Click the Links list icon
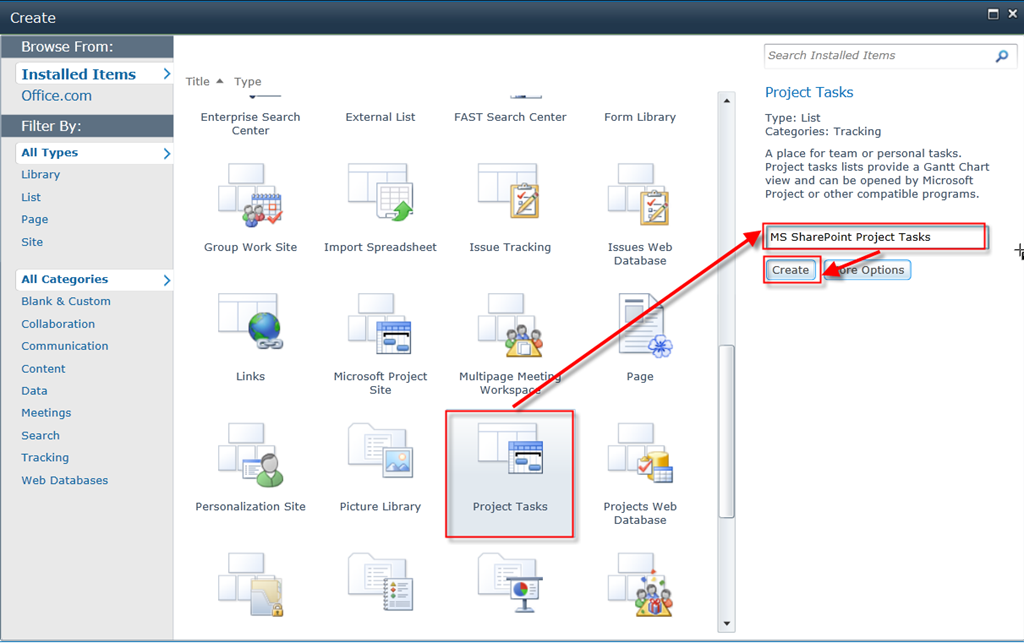This screenshot has height=643, width=1024. tap(250, 326)
